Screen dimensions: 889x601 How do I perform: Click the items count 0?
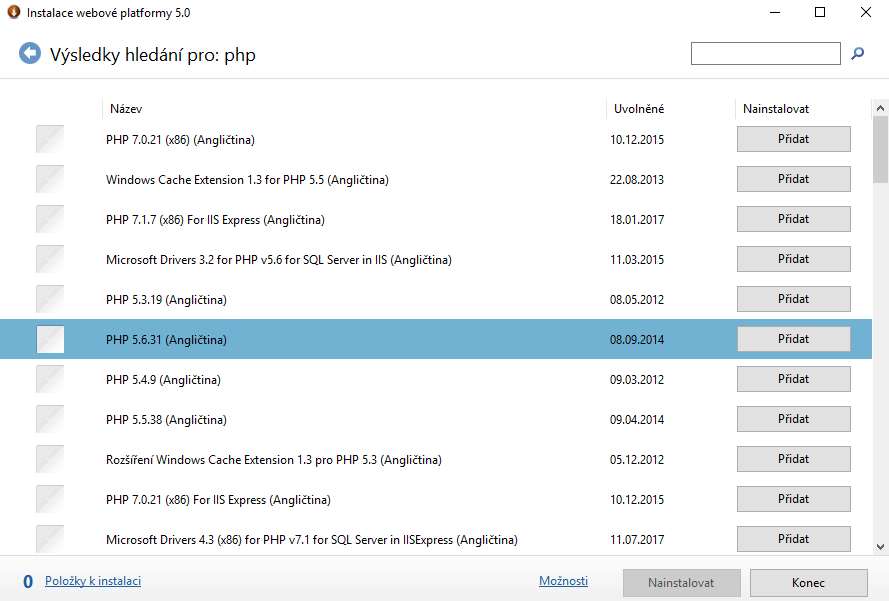(28, 581)
